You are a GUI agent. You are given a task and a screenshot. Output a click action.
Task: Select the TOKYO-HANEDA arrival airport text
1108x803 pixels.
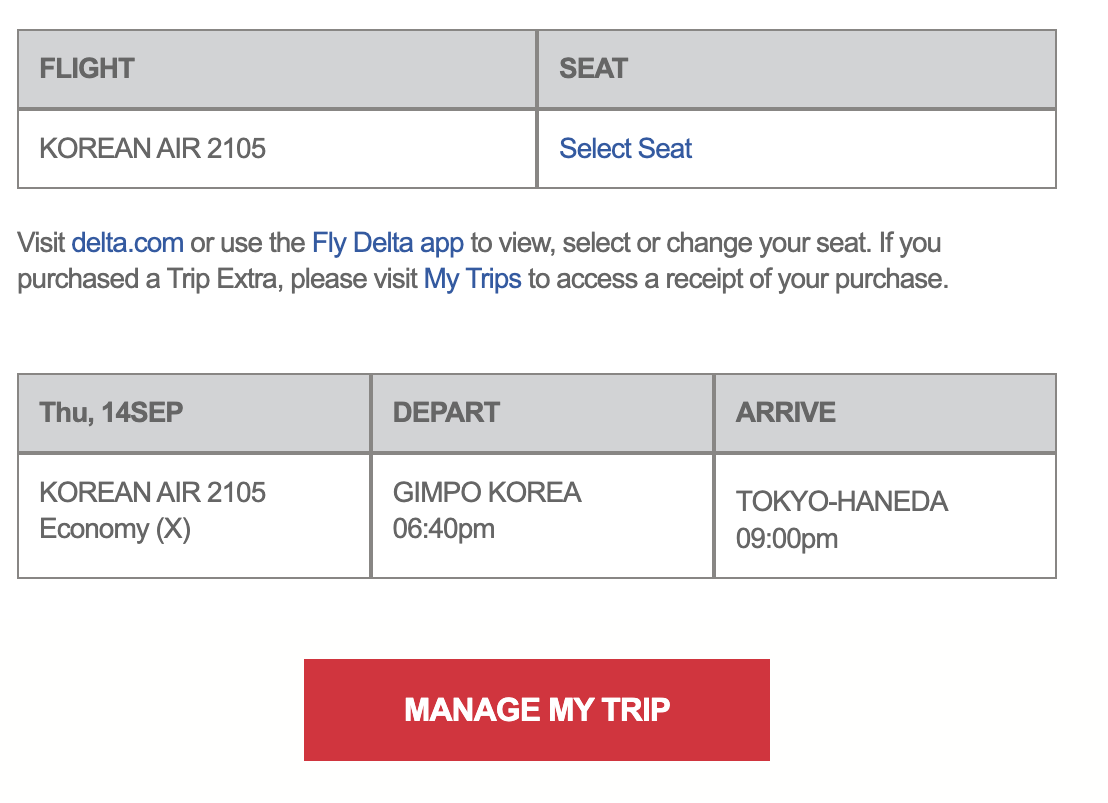pos(842,501)
